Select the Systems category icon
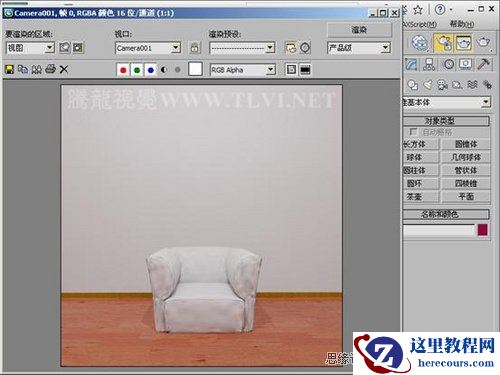The width and height of the screenshot is (500, 375). pyautogui.click(x=487, y=85)
